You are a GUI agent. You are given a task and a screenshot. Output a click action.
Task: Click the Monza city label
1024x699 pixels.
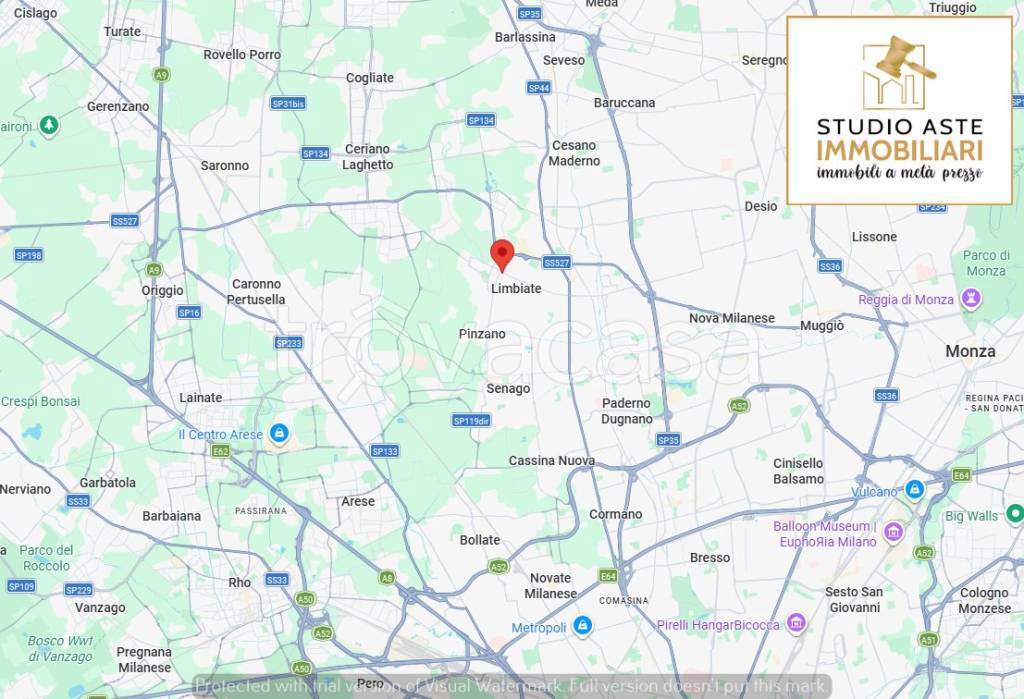click(970, 351)
